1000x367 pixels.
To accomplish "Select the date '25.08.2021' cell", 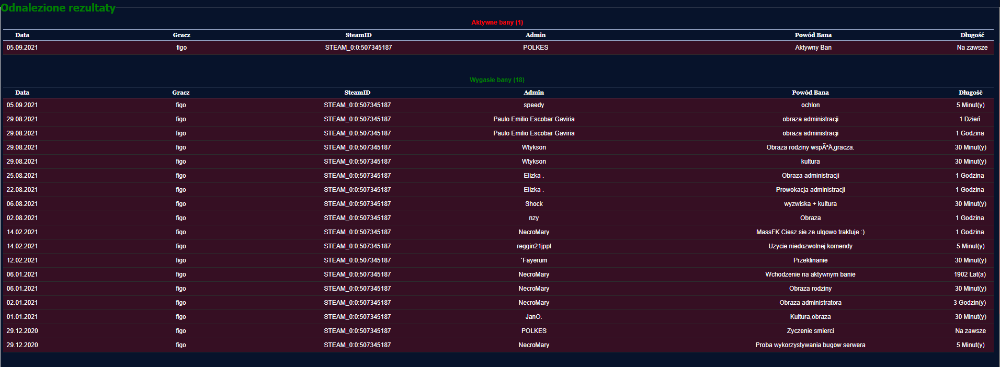I will click(22, 176).
